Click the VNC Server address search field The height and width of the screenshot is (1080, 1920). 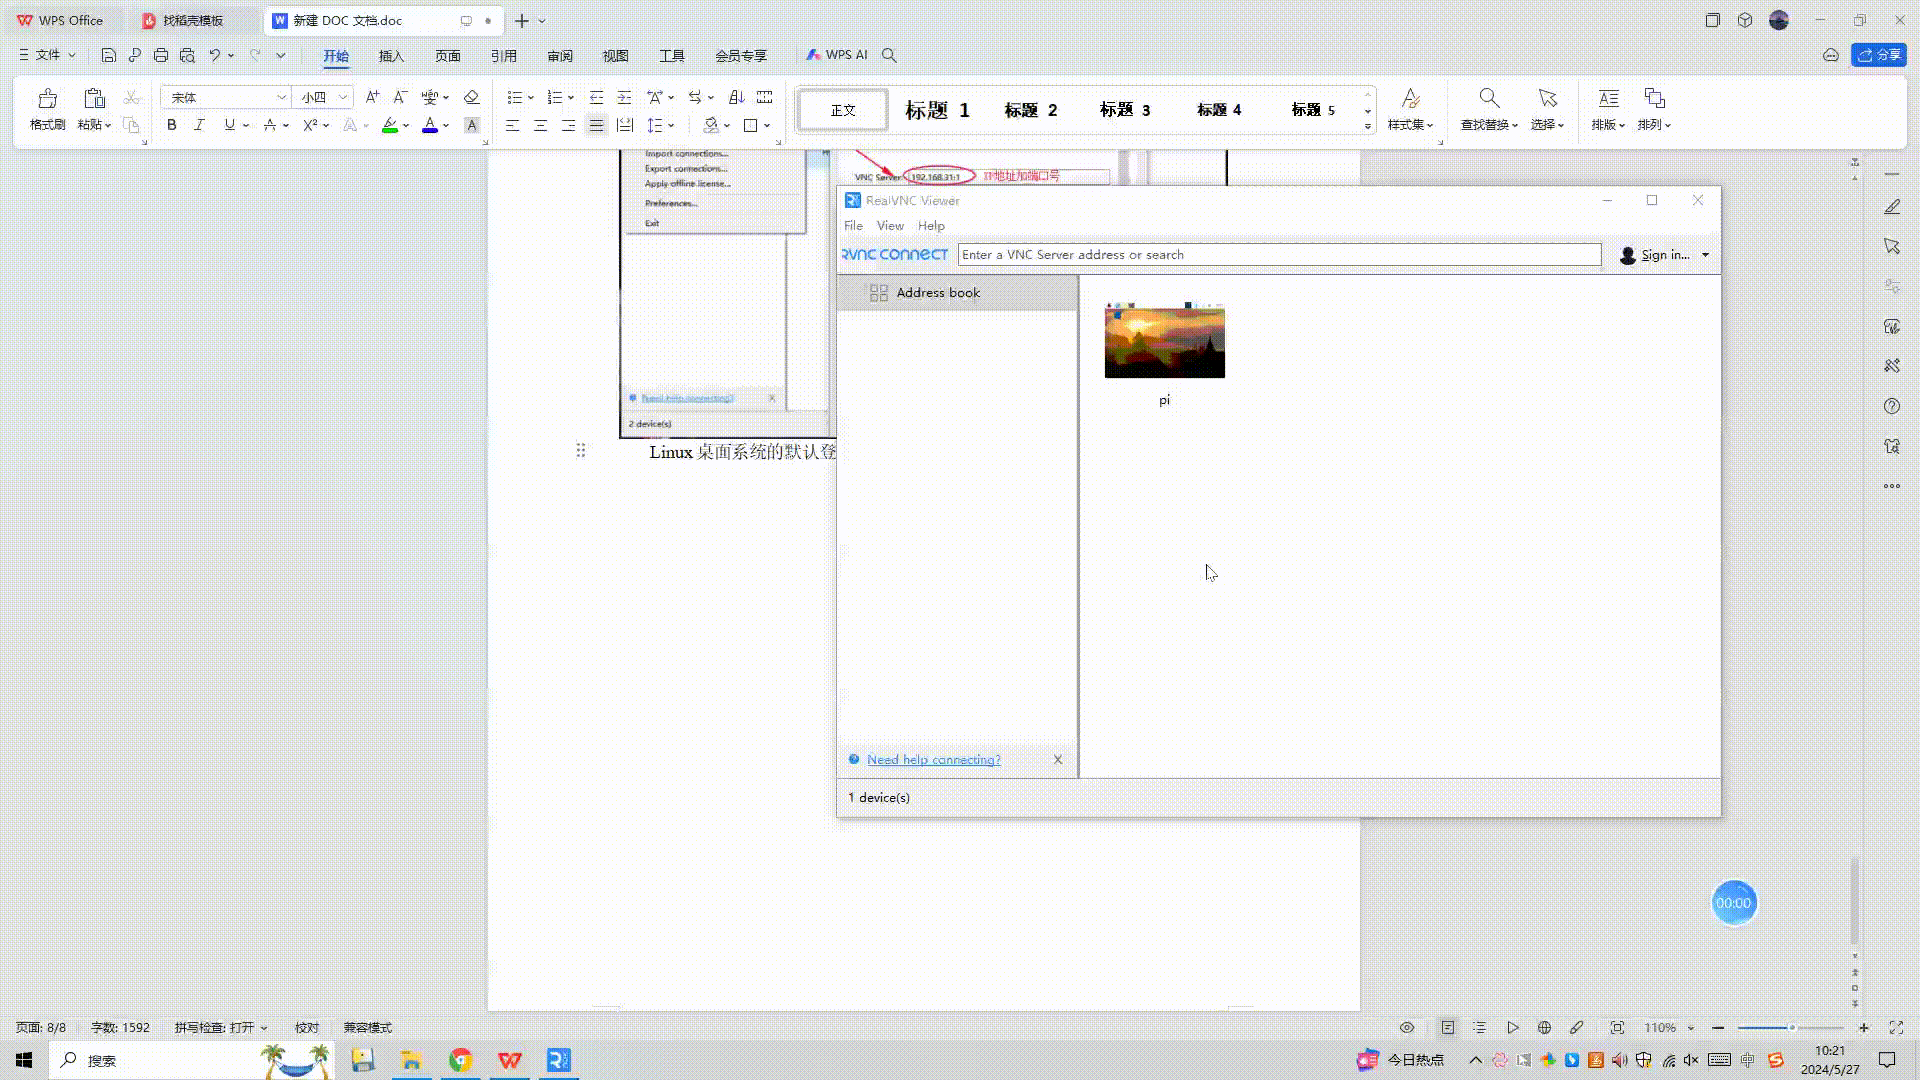click(1278, 255)
